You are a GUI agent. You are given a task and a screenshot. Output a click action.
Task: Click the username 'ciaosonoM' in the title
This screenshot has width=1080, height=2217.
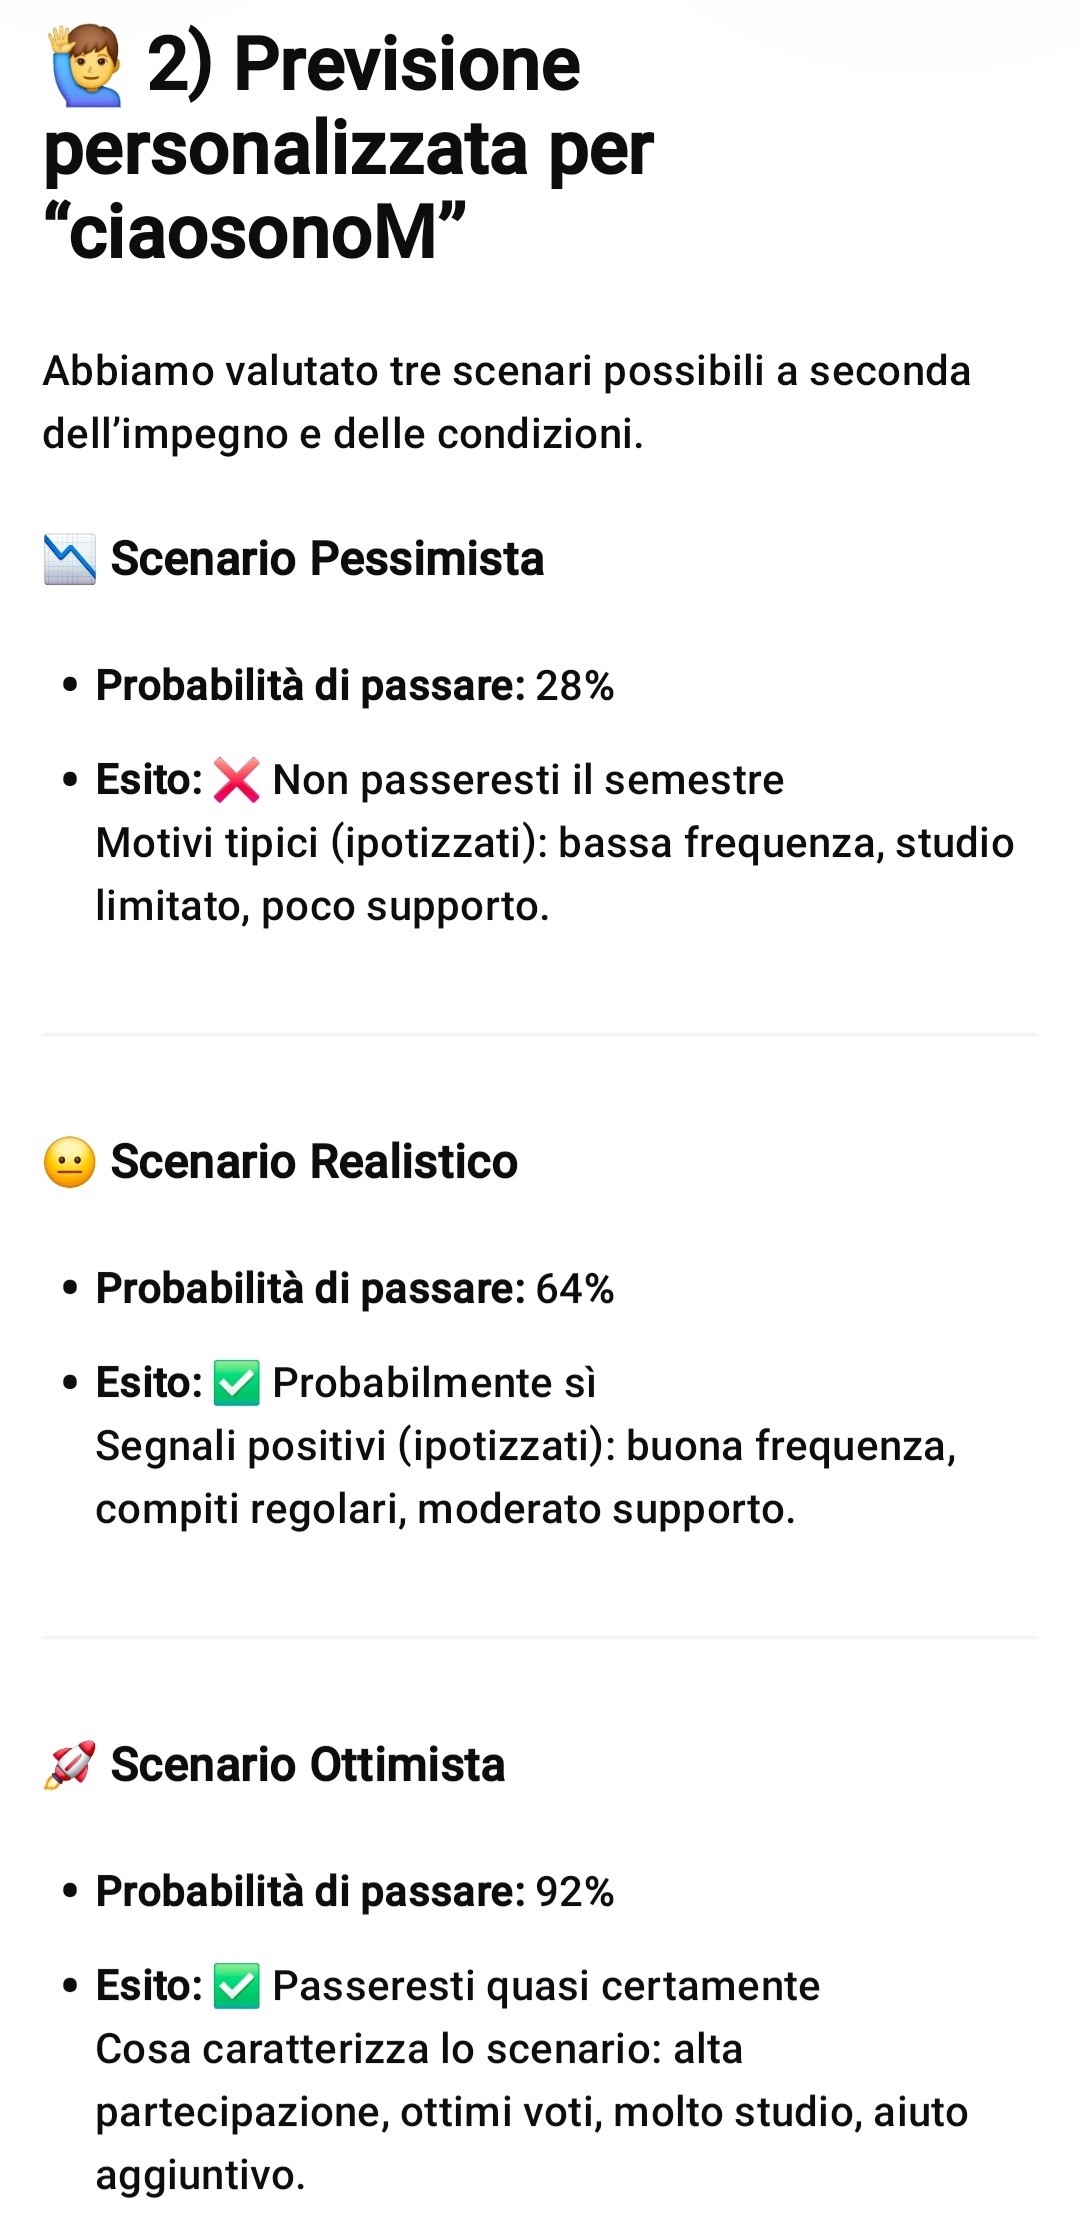pyautogui.click(x=254, y=232)
